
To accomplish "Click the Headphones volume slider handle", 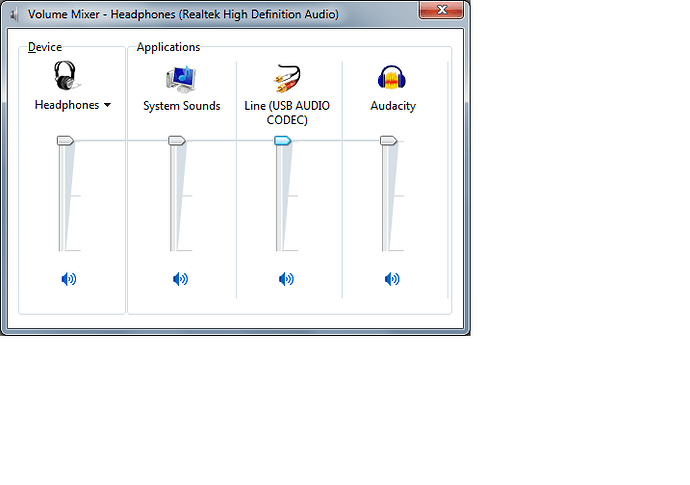I will point(65,140).
